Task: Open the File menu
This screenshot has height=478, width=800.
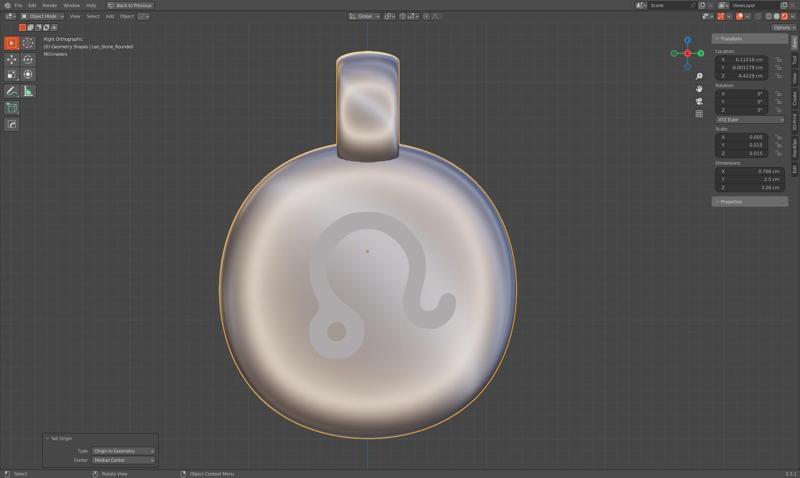Action: pos(18,5)
